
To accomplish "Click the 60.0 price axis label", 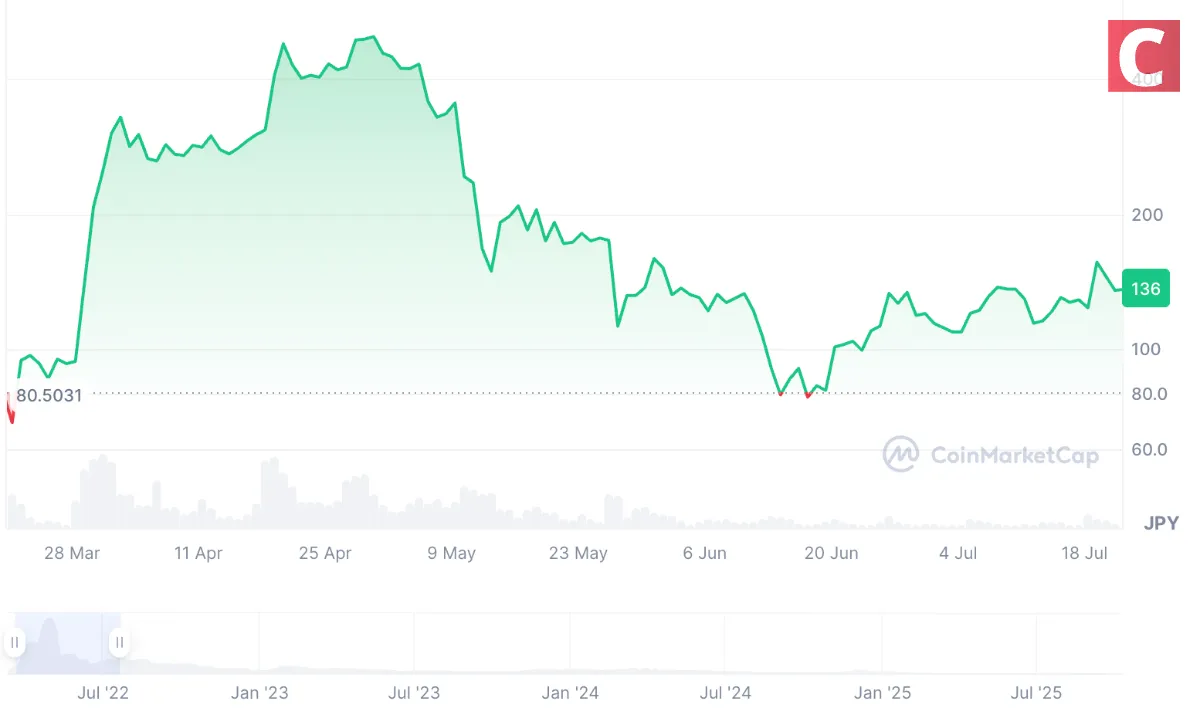I will coord(1148,450).
